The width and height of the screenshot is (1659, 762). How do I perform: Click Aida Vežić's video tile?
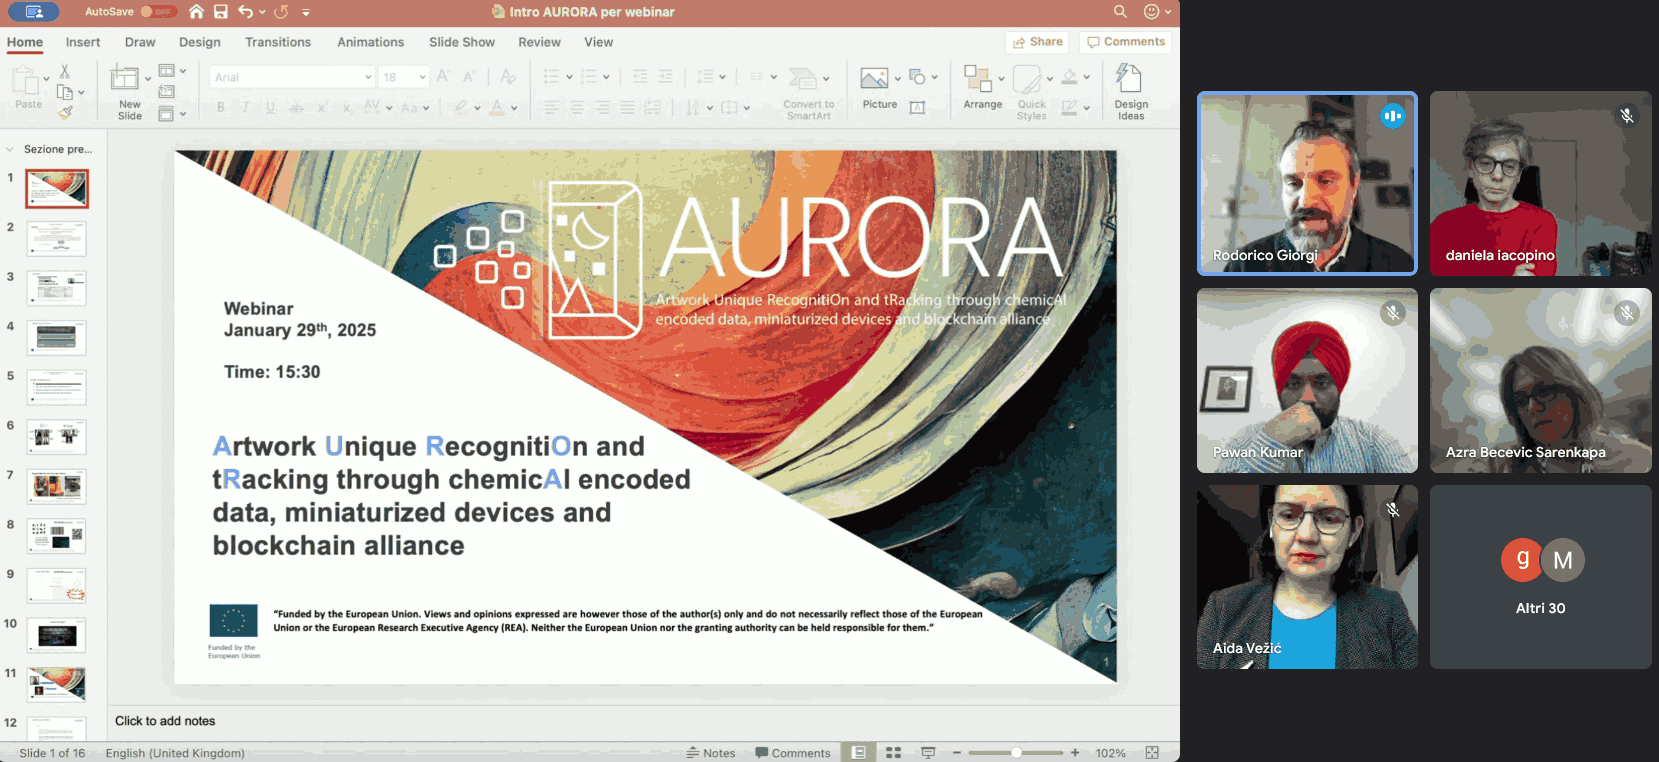[1307, 577]
